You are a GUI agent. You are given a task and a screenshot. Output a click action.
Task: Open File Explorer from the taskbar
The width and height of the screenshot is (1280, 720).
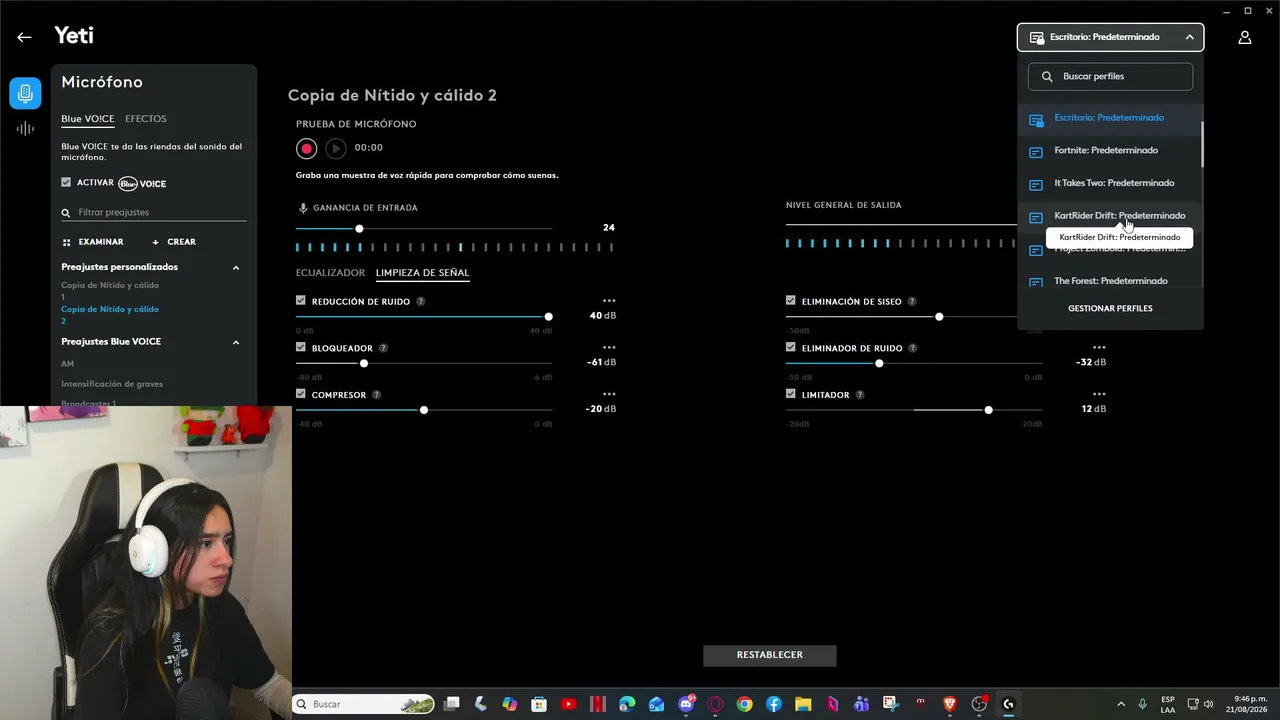803,704
